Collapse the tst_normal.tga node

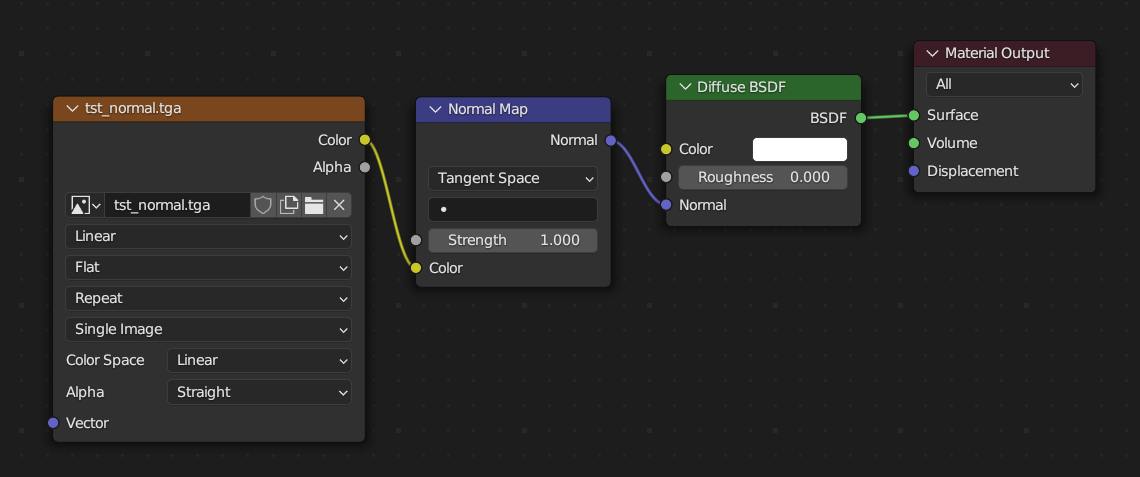coord(71,109)
